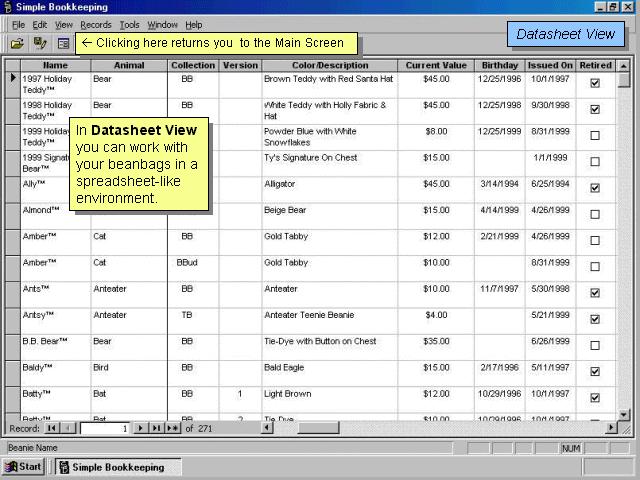
Task: Click the design edit toolbar icon
Action: [x=40, y=43]
